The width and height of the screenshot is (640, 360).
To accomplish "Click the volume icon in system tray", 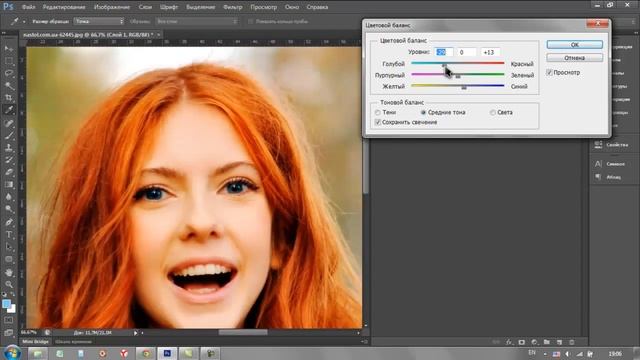I will click(568, 353).
